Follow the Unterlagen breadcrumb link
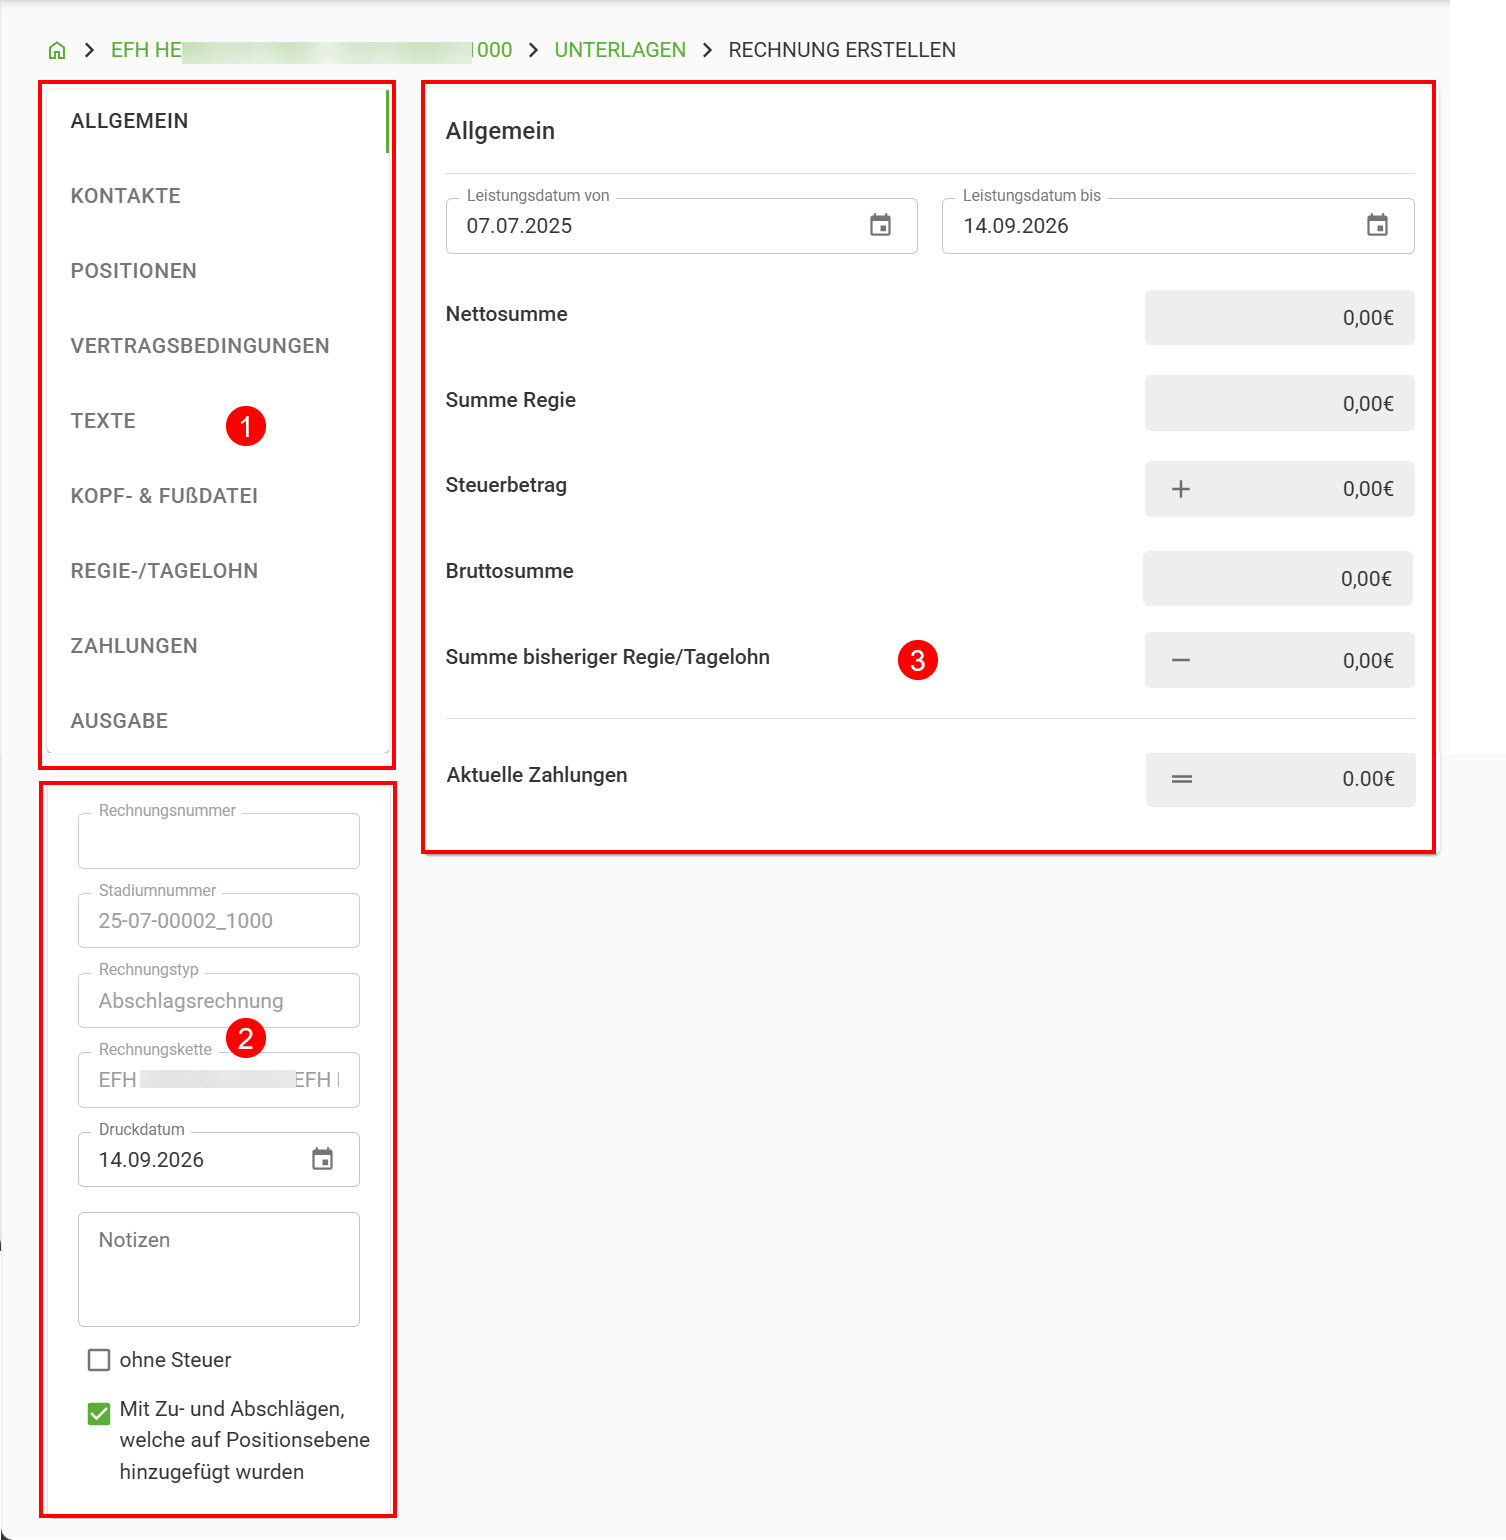Image resolution: width=1506 pixels, height=1540 pixels. 620,50
